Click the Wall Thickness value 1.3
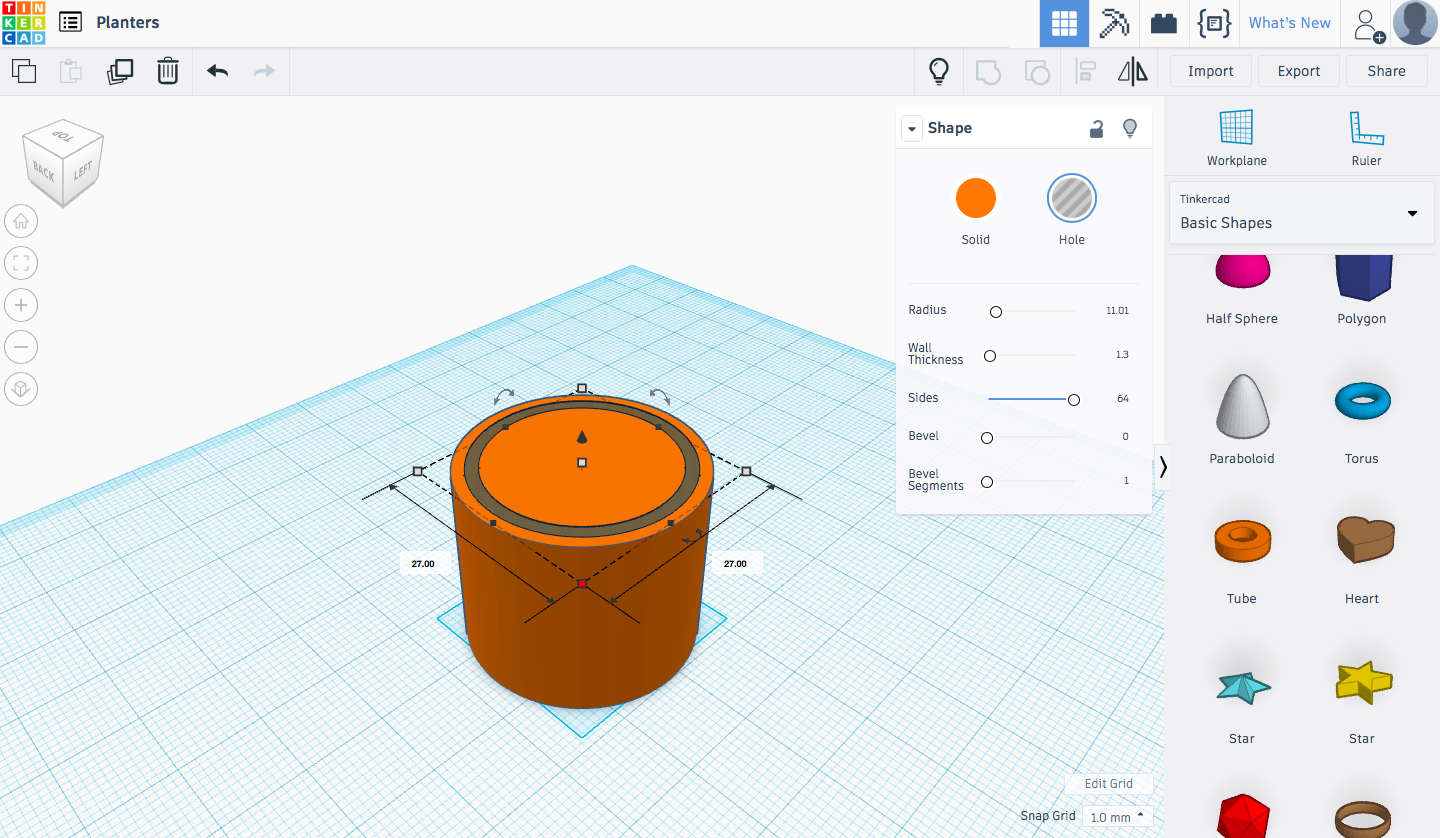The image size is (1440, 838). pos(1122,355)
